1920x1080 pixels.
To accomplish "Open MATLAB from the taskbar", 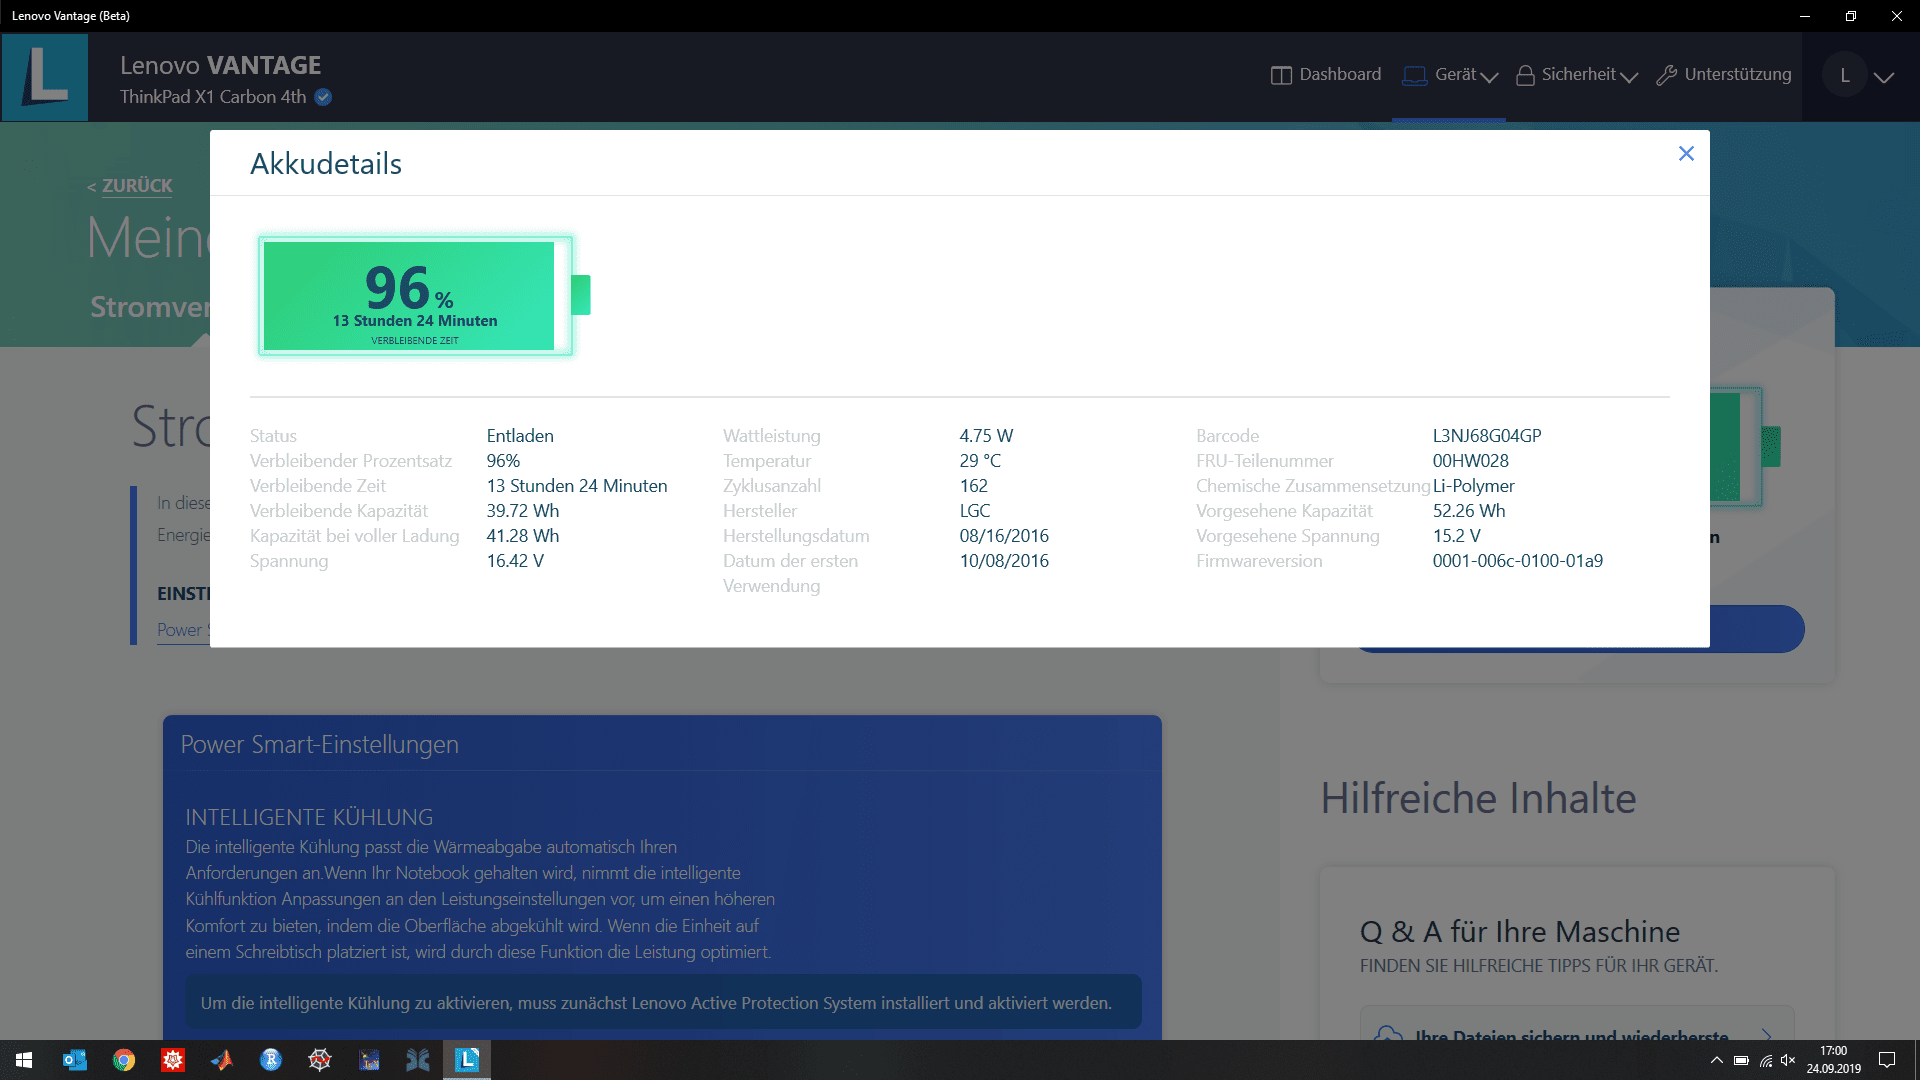I will (222, 1060).
